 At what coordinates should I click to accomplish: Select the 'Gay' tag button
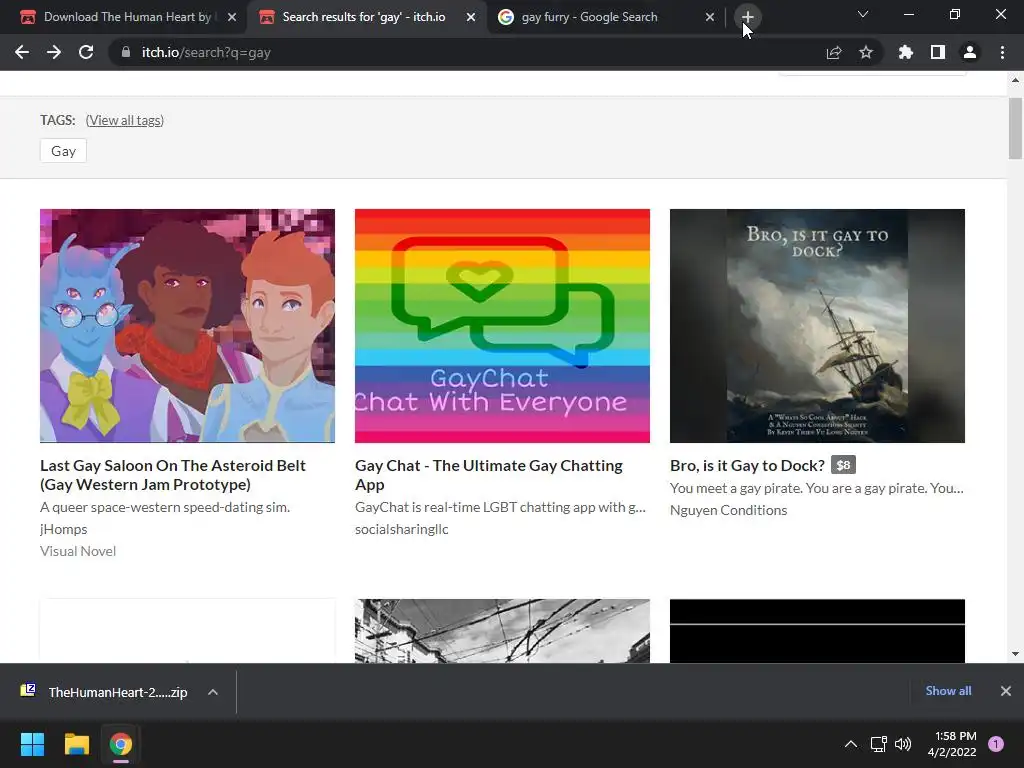pyautogui.click(x=63, y=151)
